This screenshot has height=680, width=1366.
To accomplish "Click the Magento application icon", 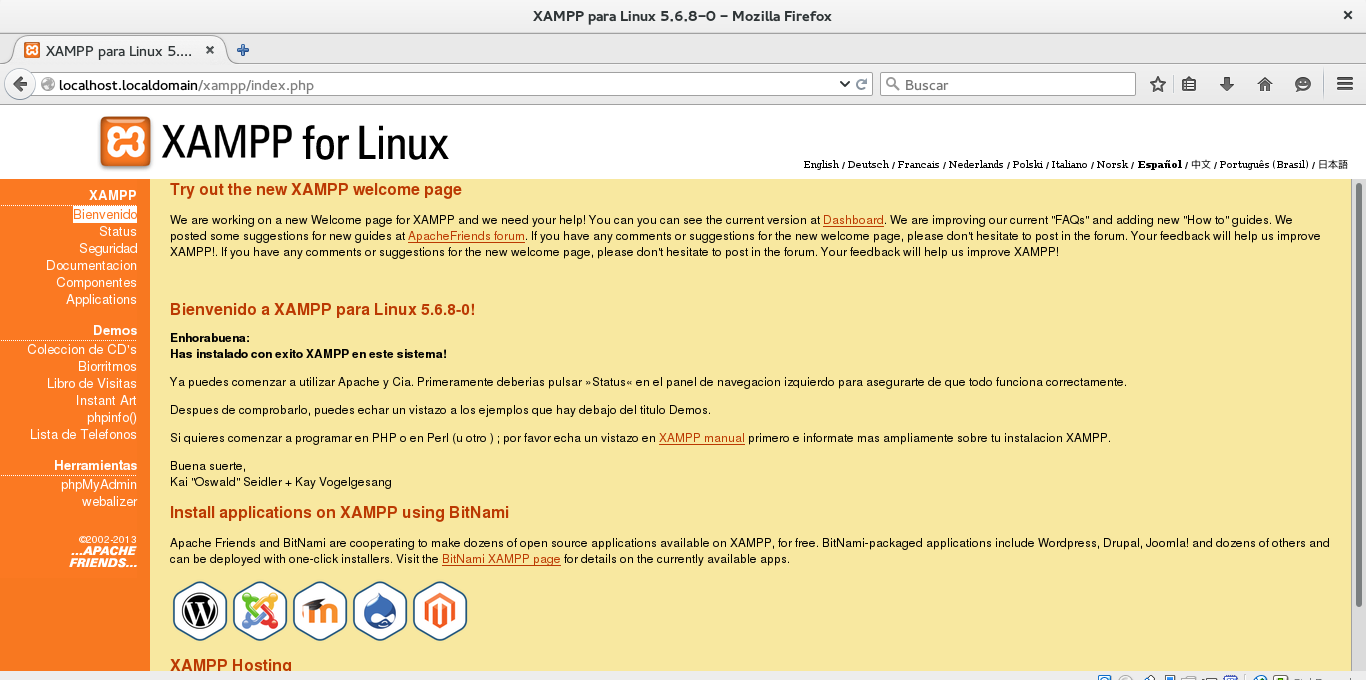I will [x=440, y=611].
